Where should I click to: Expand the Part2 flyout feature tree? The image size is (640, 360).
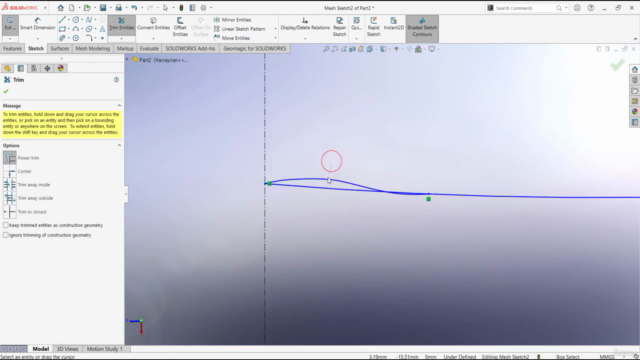tap(127, 60)
